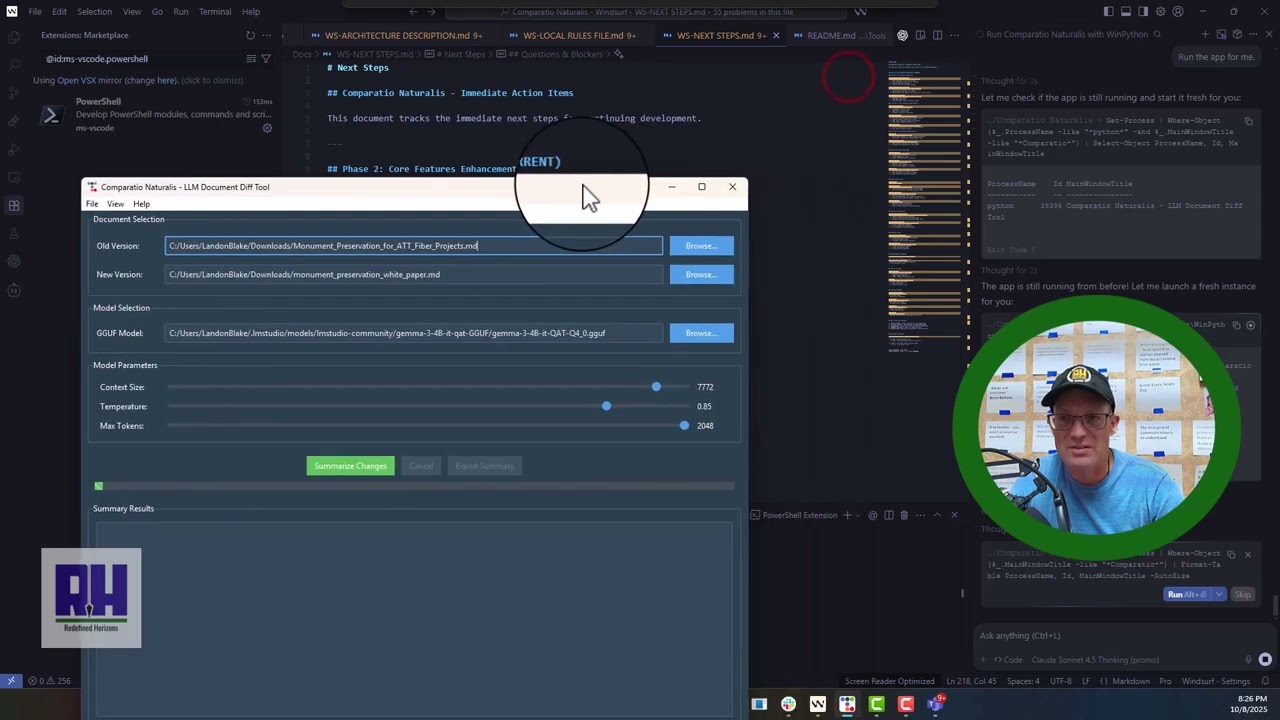Open the Code mode selector

1008,660
